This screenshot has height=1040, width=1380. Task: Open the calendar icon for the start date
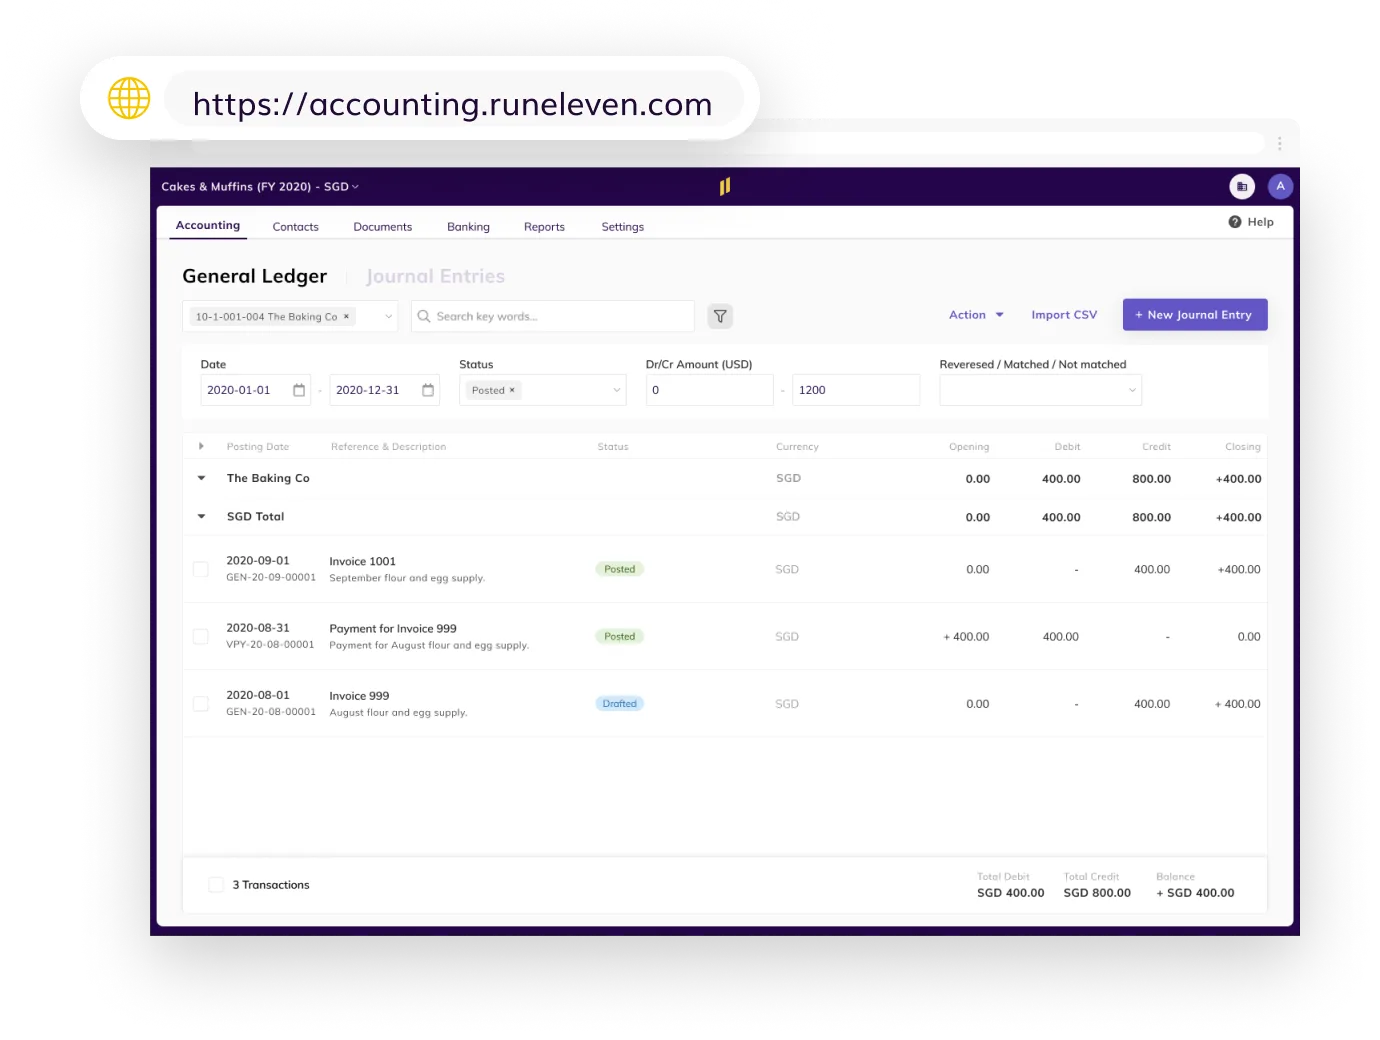pyautogui.click(x=298, y=390)
